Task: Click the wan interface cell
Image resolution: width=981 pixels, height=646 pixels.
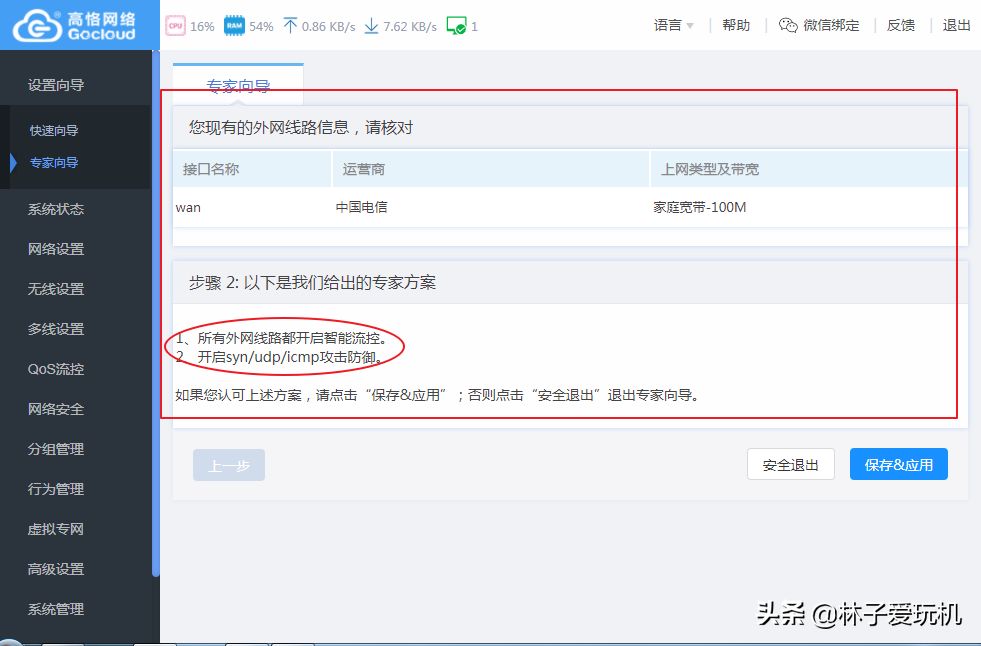Action: pos(188,208)
